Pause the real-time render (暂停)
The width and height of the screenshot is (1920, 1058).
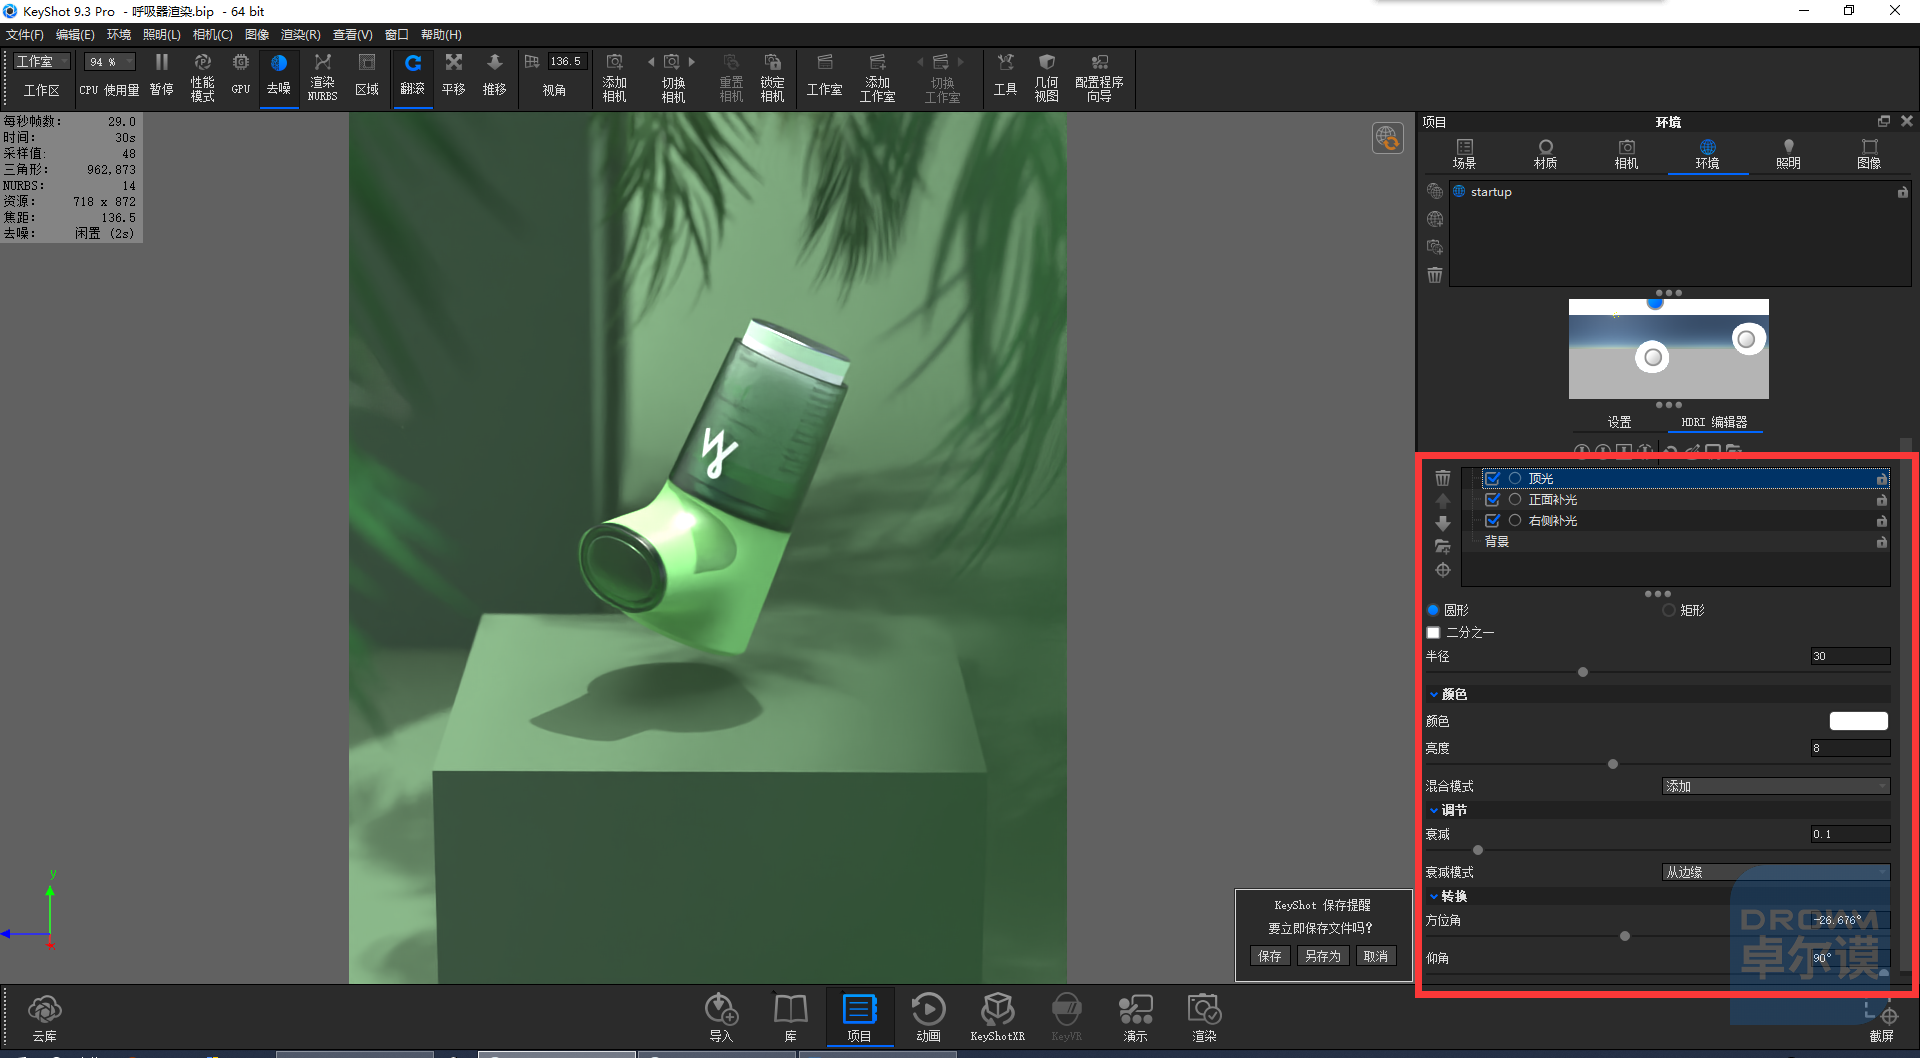tap(161, 76)
